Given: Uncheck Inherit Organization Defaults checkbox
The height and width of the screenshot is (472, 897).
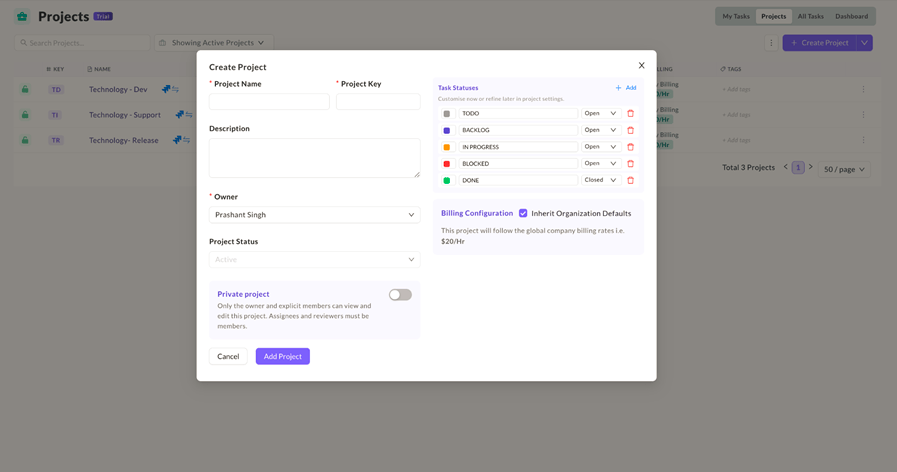Looking at the screenshot, I should coord(523,213).
